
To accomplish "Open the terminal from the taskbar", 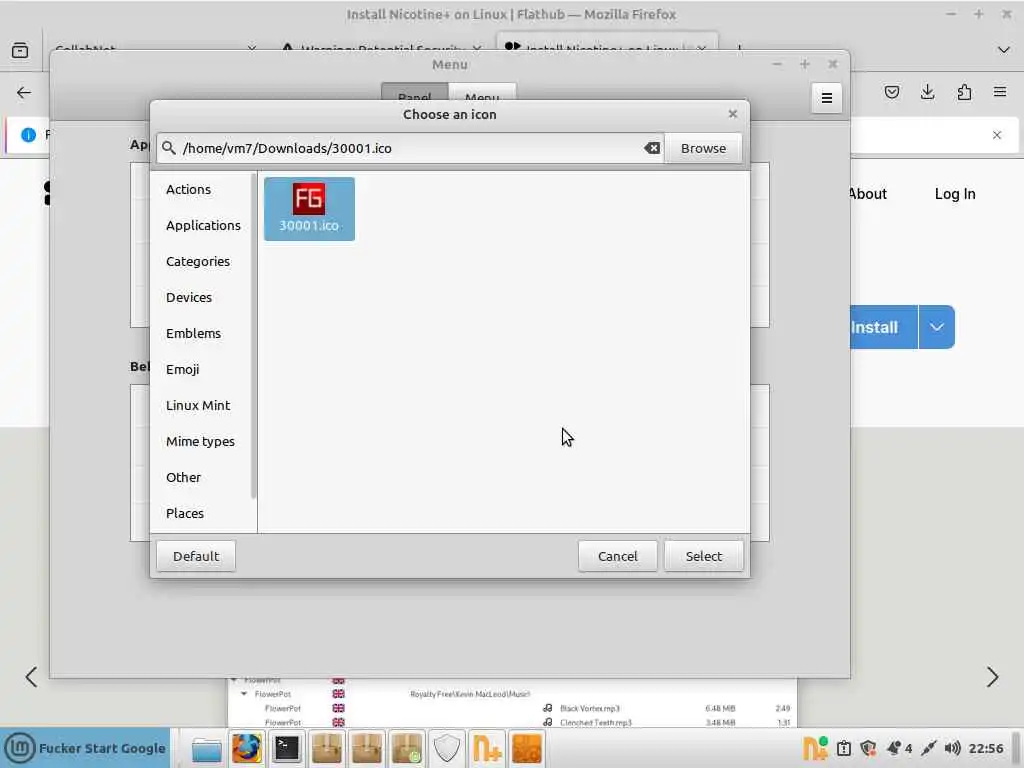I will pyautogui.click(x=286, y=748).
